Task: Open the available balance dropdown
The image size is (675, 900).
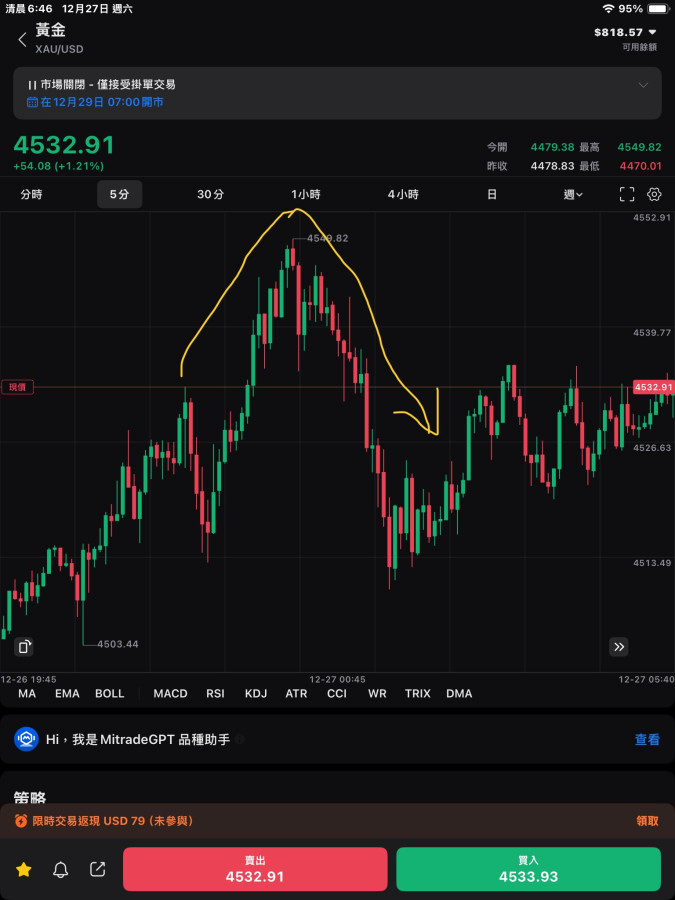Action: point(652,32)
